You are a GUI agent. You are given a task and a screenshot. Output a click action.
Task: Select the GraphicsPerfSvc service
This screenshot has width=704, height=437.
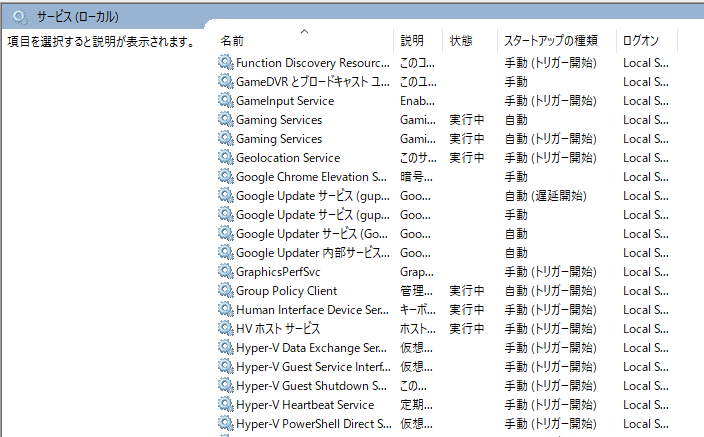447,271
